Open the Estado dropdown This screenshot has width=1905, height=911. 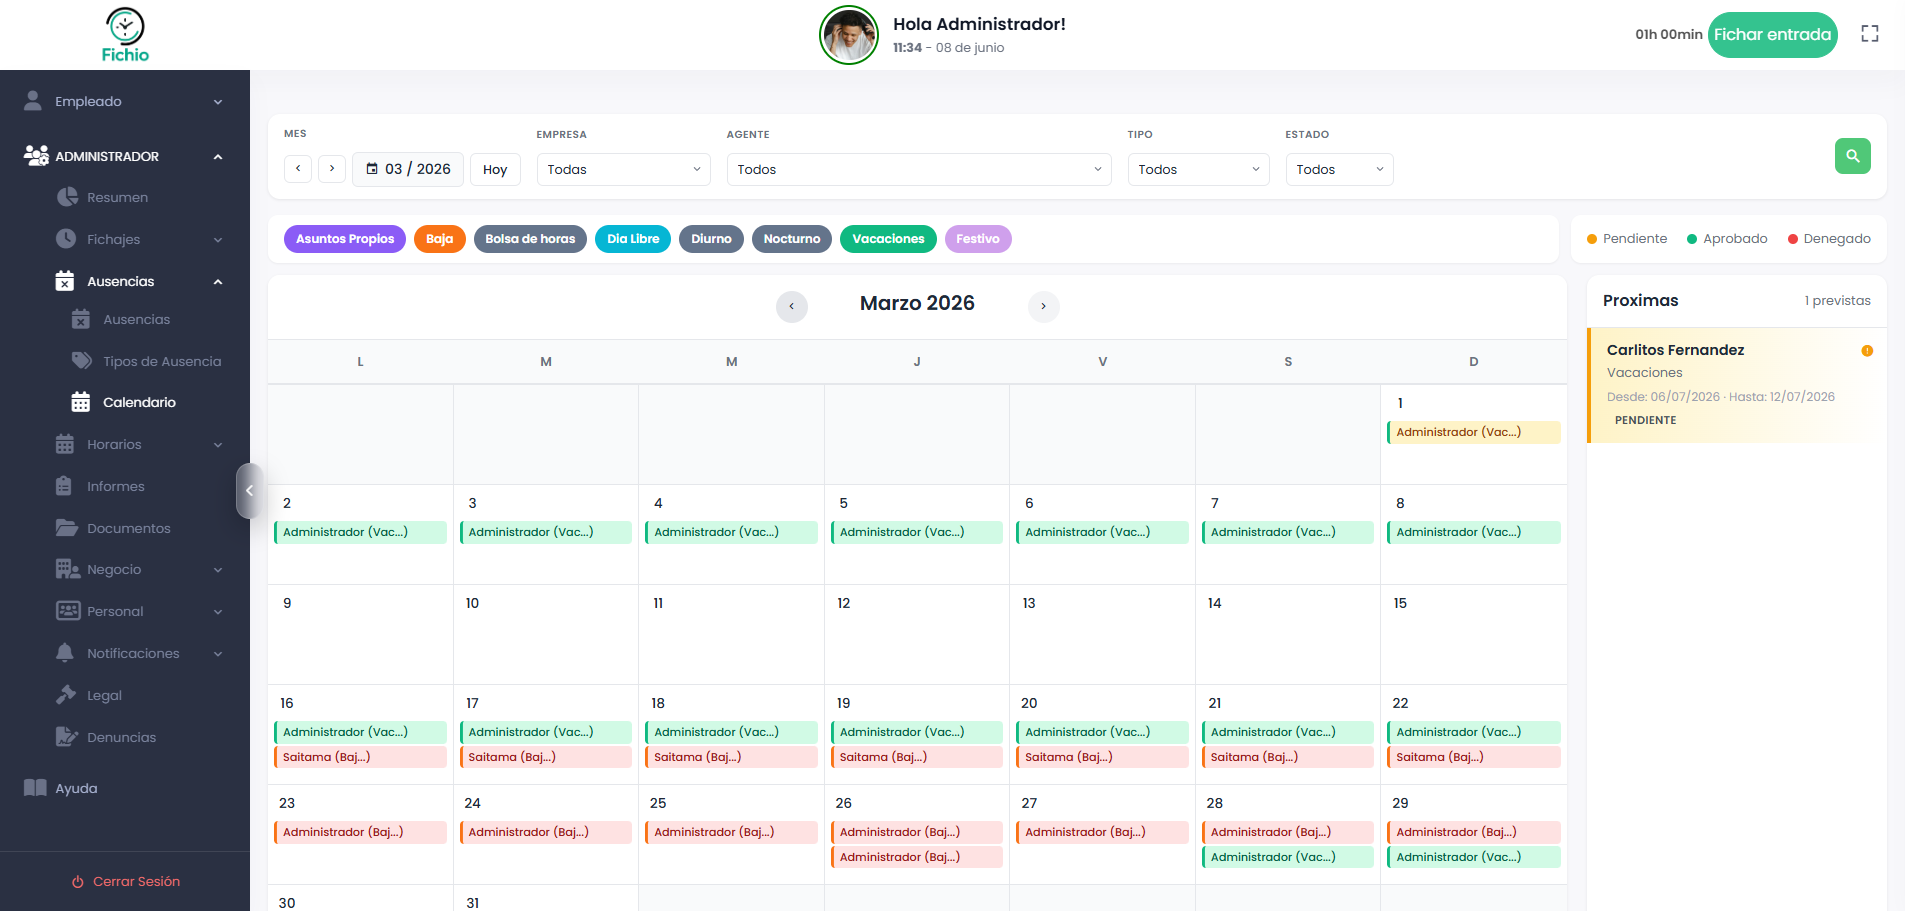click(x=1339, y=169)
